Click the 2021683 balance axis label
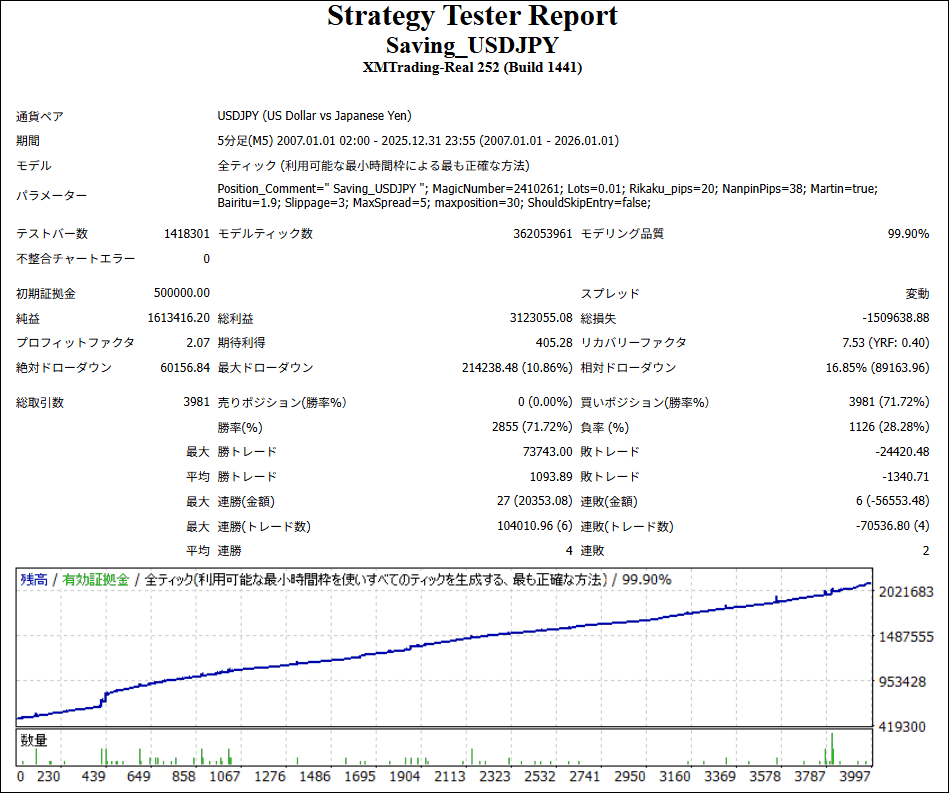 (x=906, y=592)
